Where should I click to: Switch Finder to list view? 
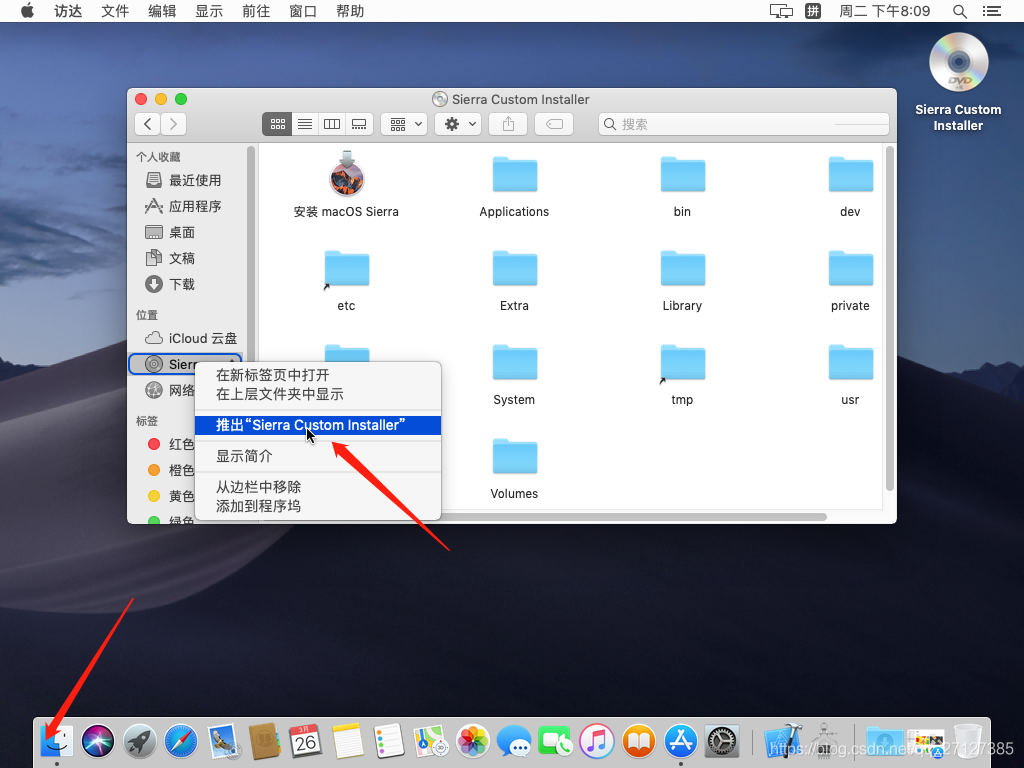(x=305, y=124)
